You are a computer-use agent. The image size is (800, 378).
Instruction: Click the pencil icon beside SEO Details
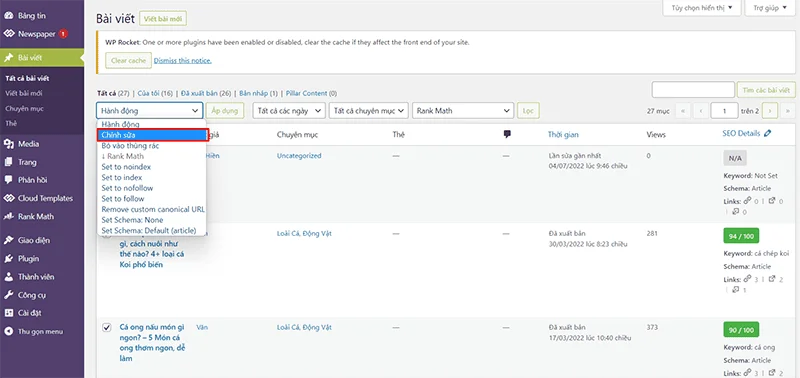pyautogui.click(x=768, y=134)
